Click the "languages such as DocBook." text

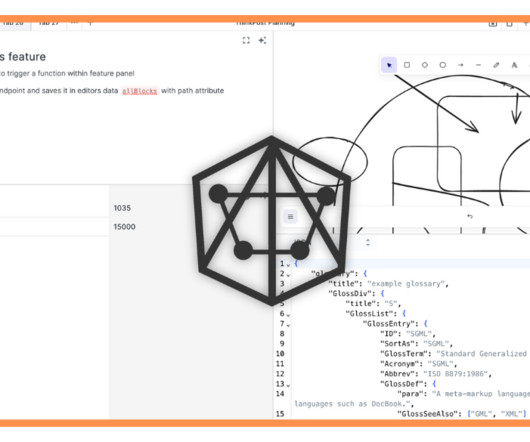pyautogui.click(x=352, y=404)
